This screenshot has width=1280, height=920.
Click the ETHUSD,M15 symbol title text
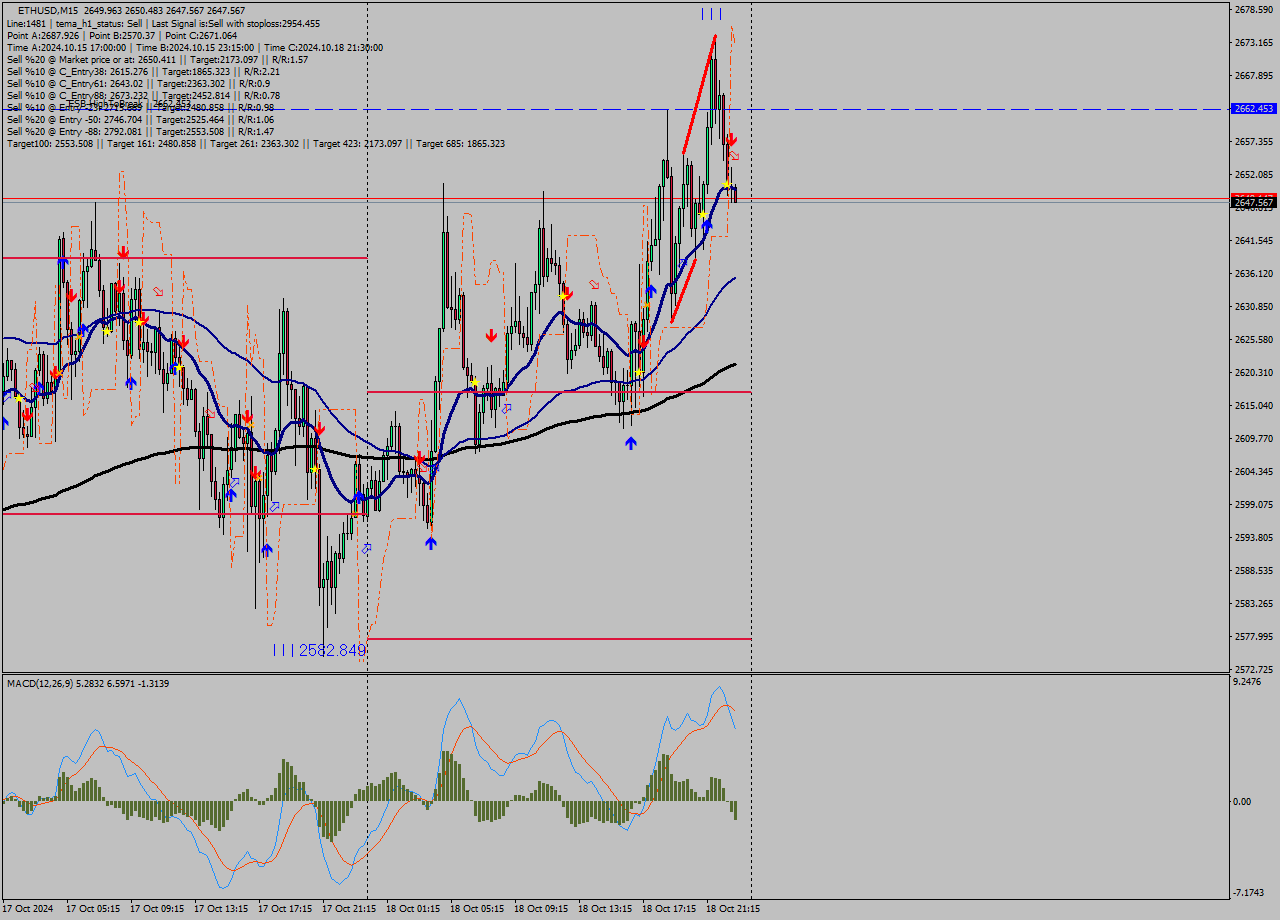(48, 10)
